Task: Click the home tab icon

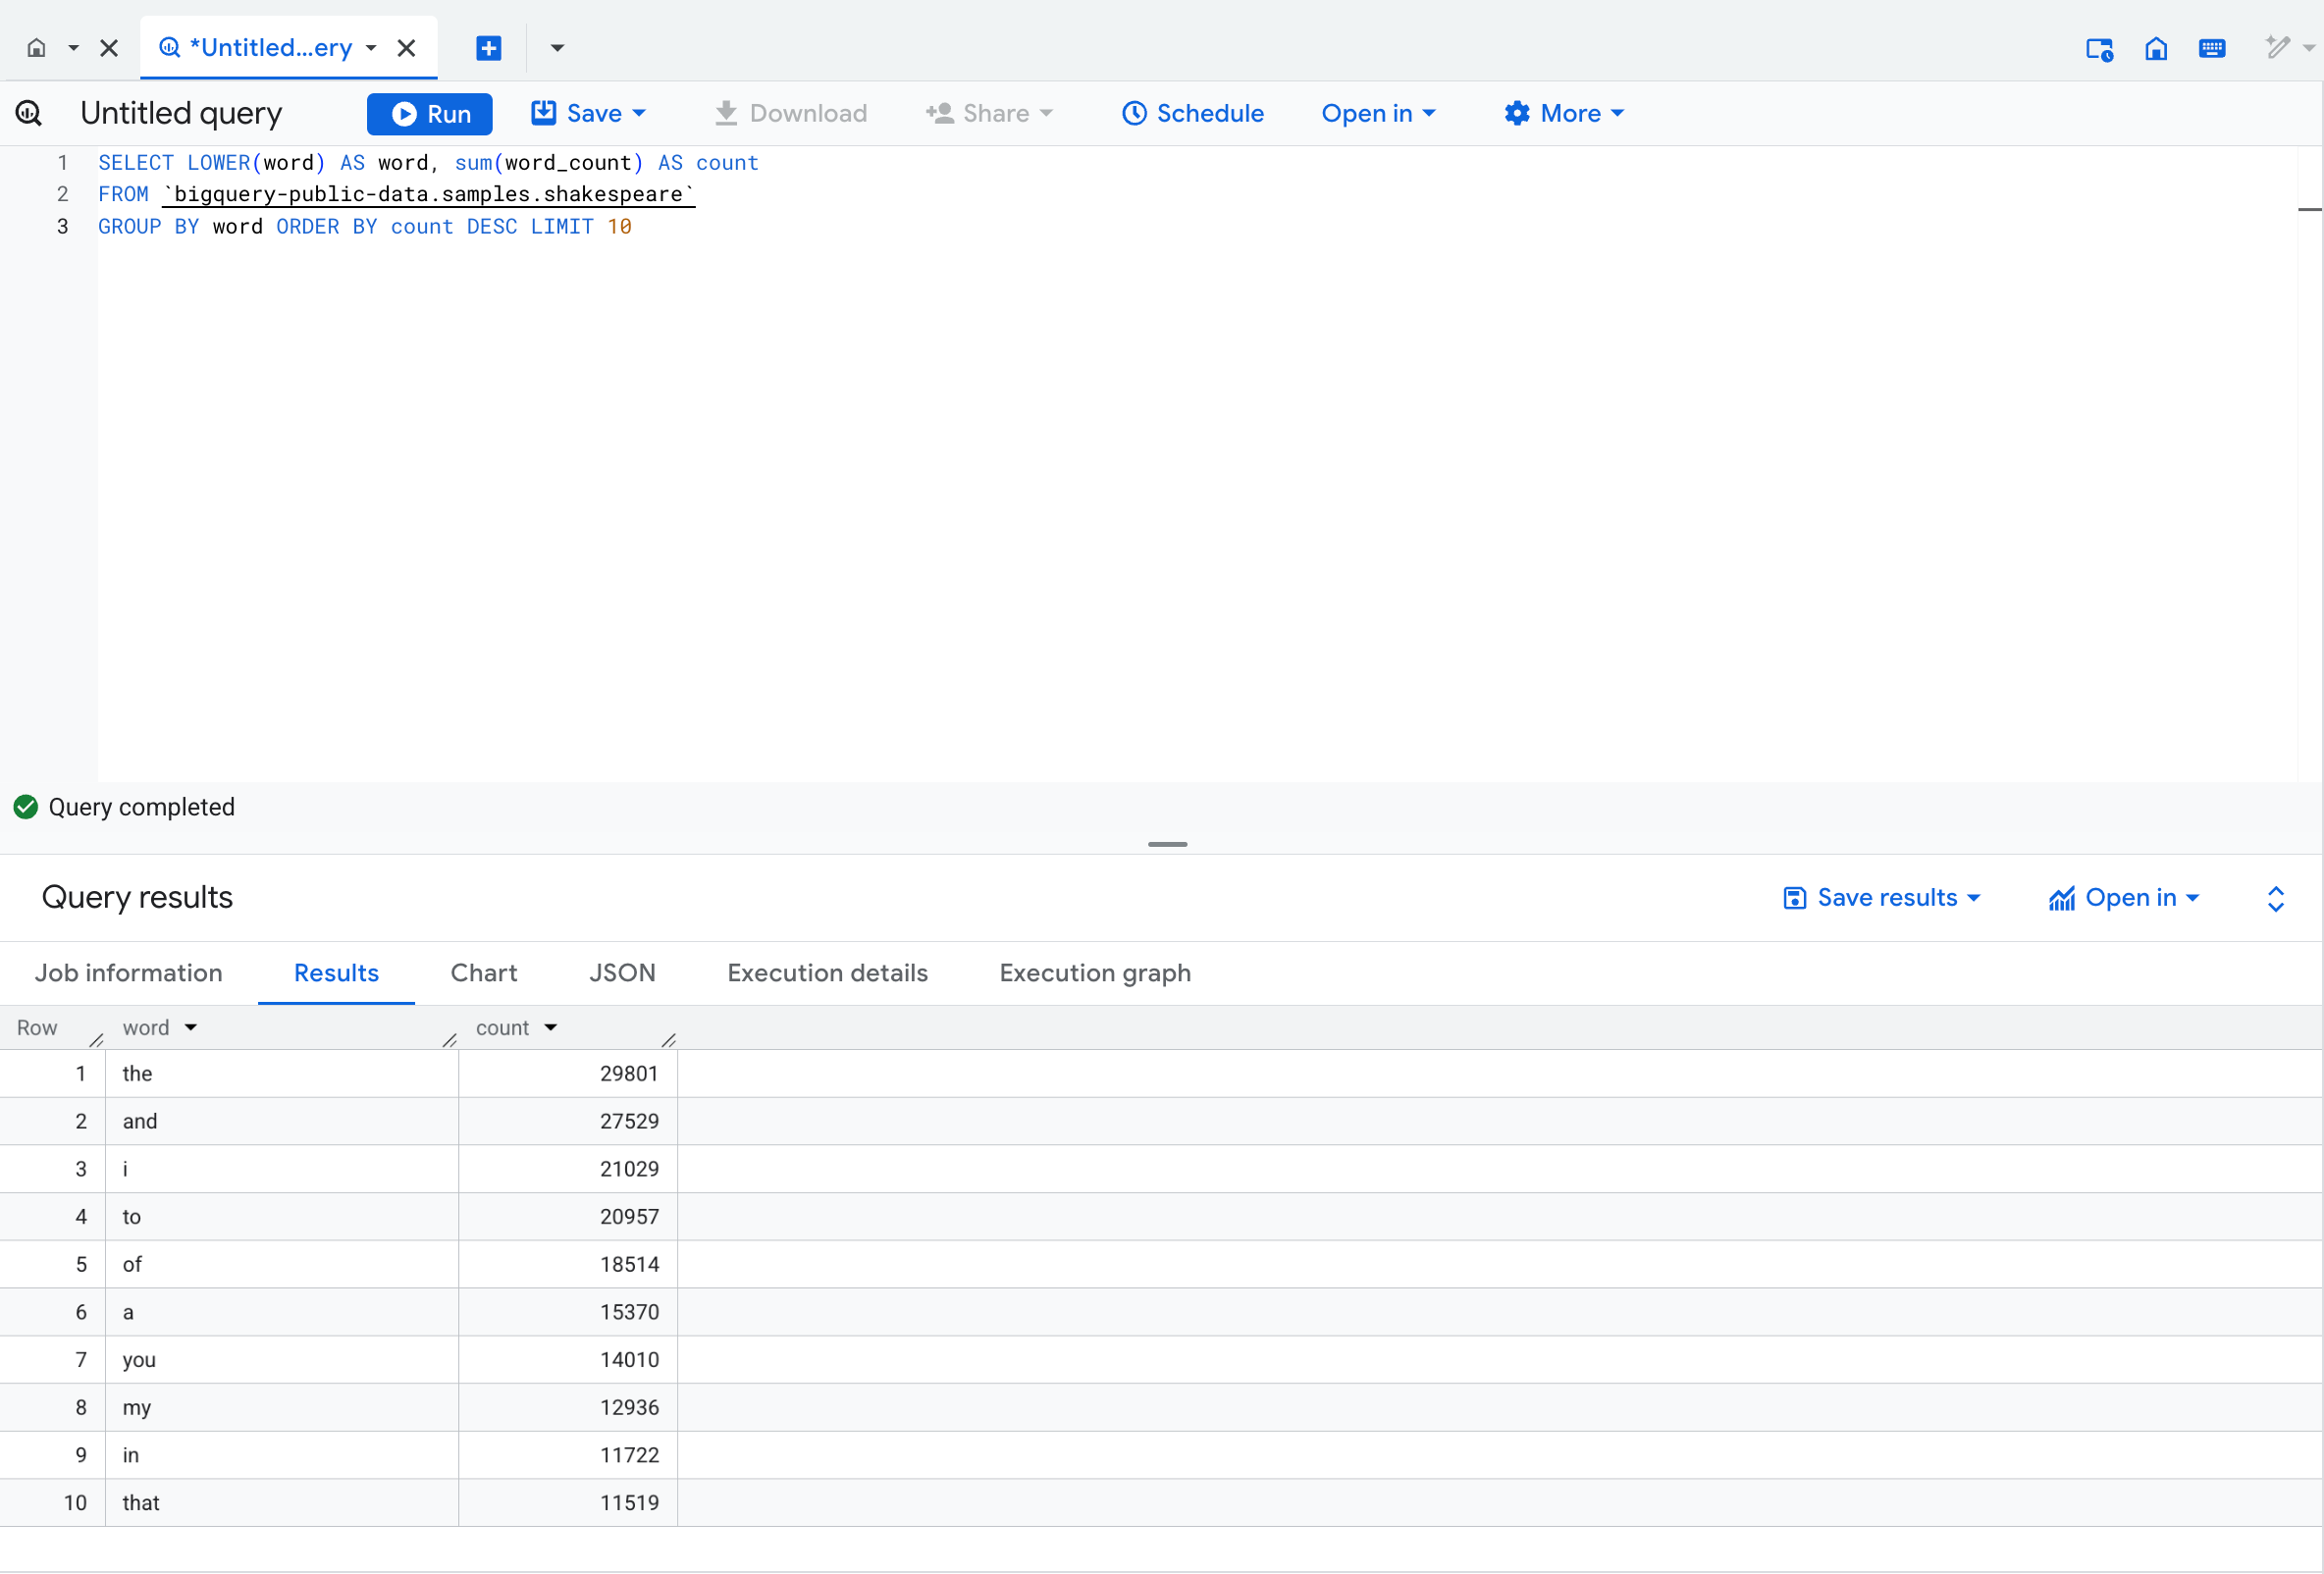Action: (x=37, y=48)
